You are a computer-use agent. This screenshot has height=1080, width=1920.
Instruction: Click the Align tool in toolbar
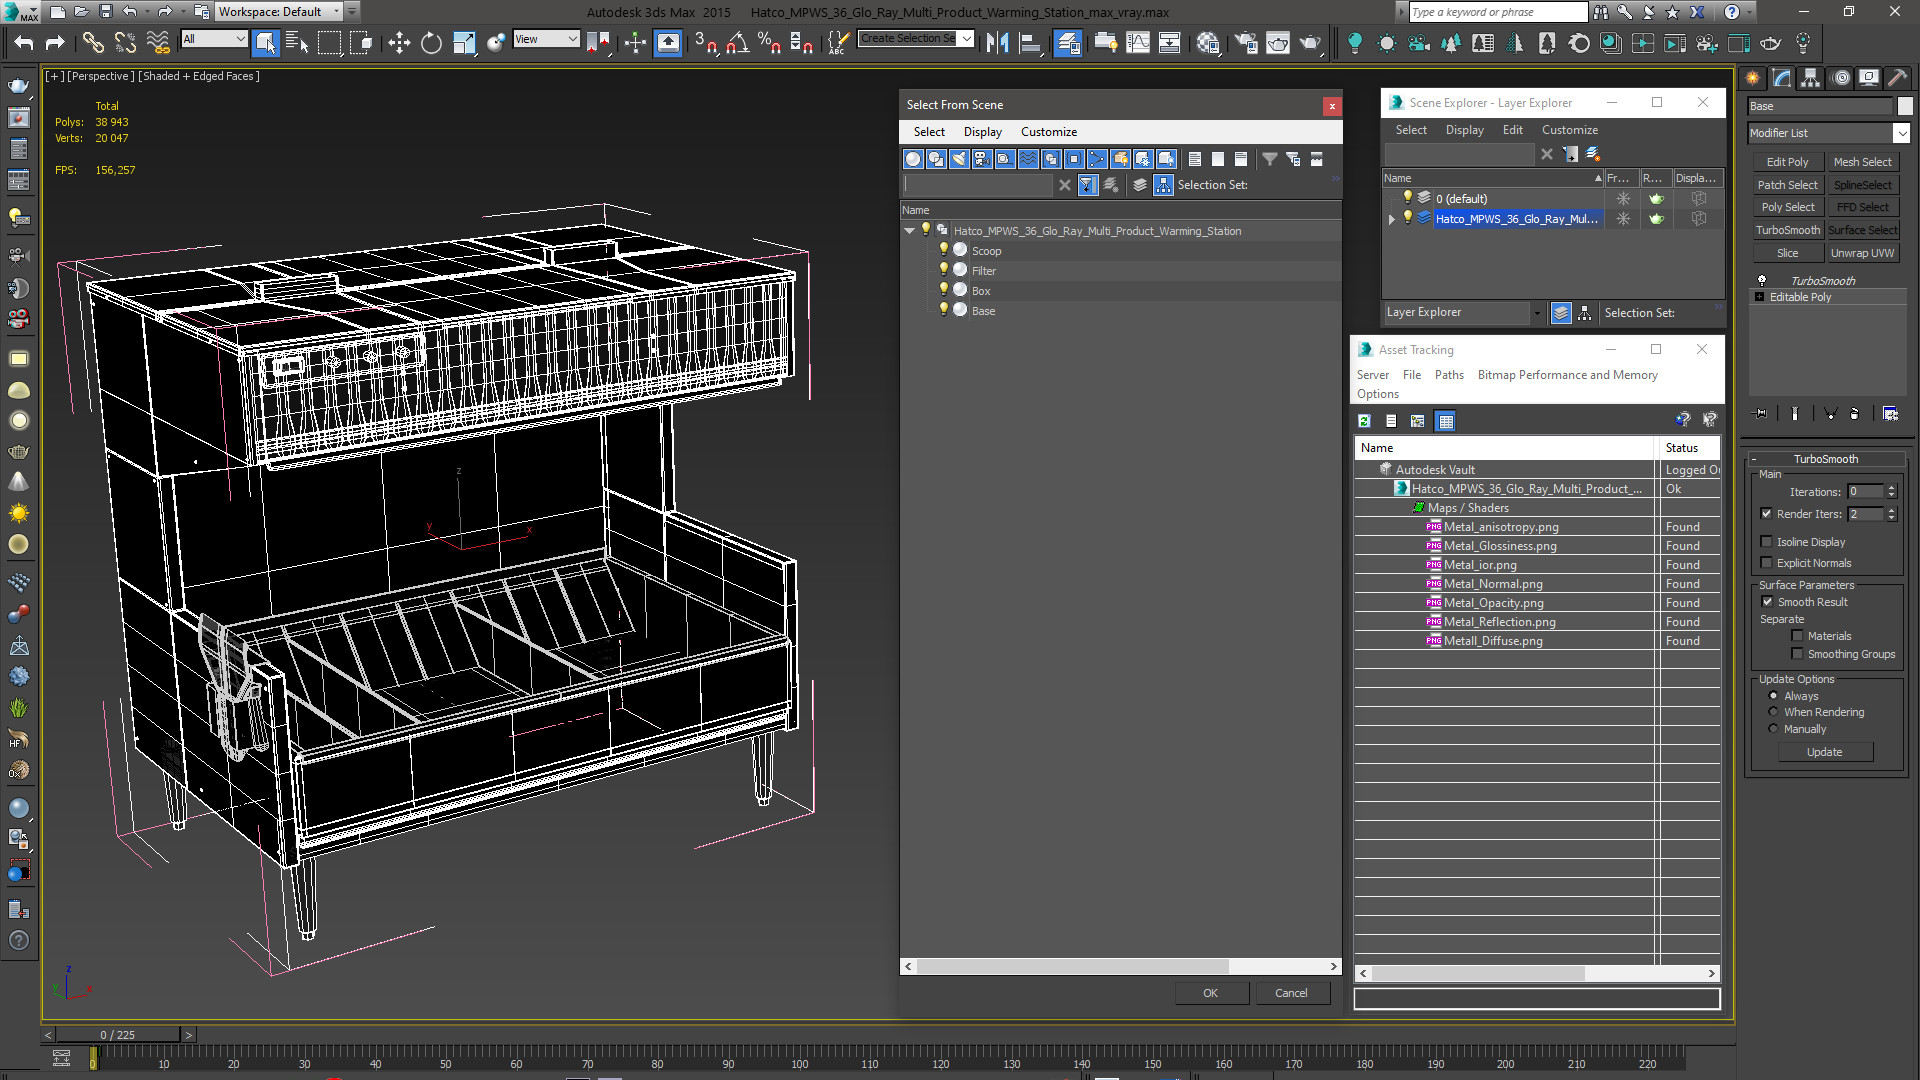coord(1030,42)
